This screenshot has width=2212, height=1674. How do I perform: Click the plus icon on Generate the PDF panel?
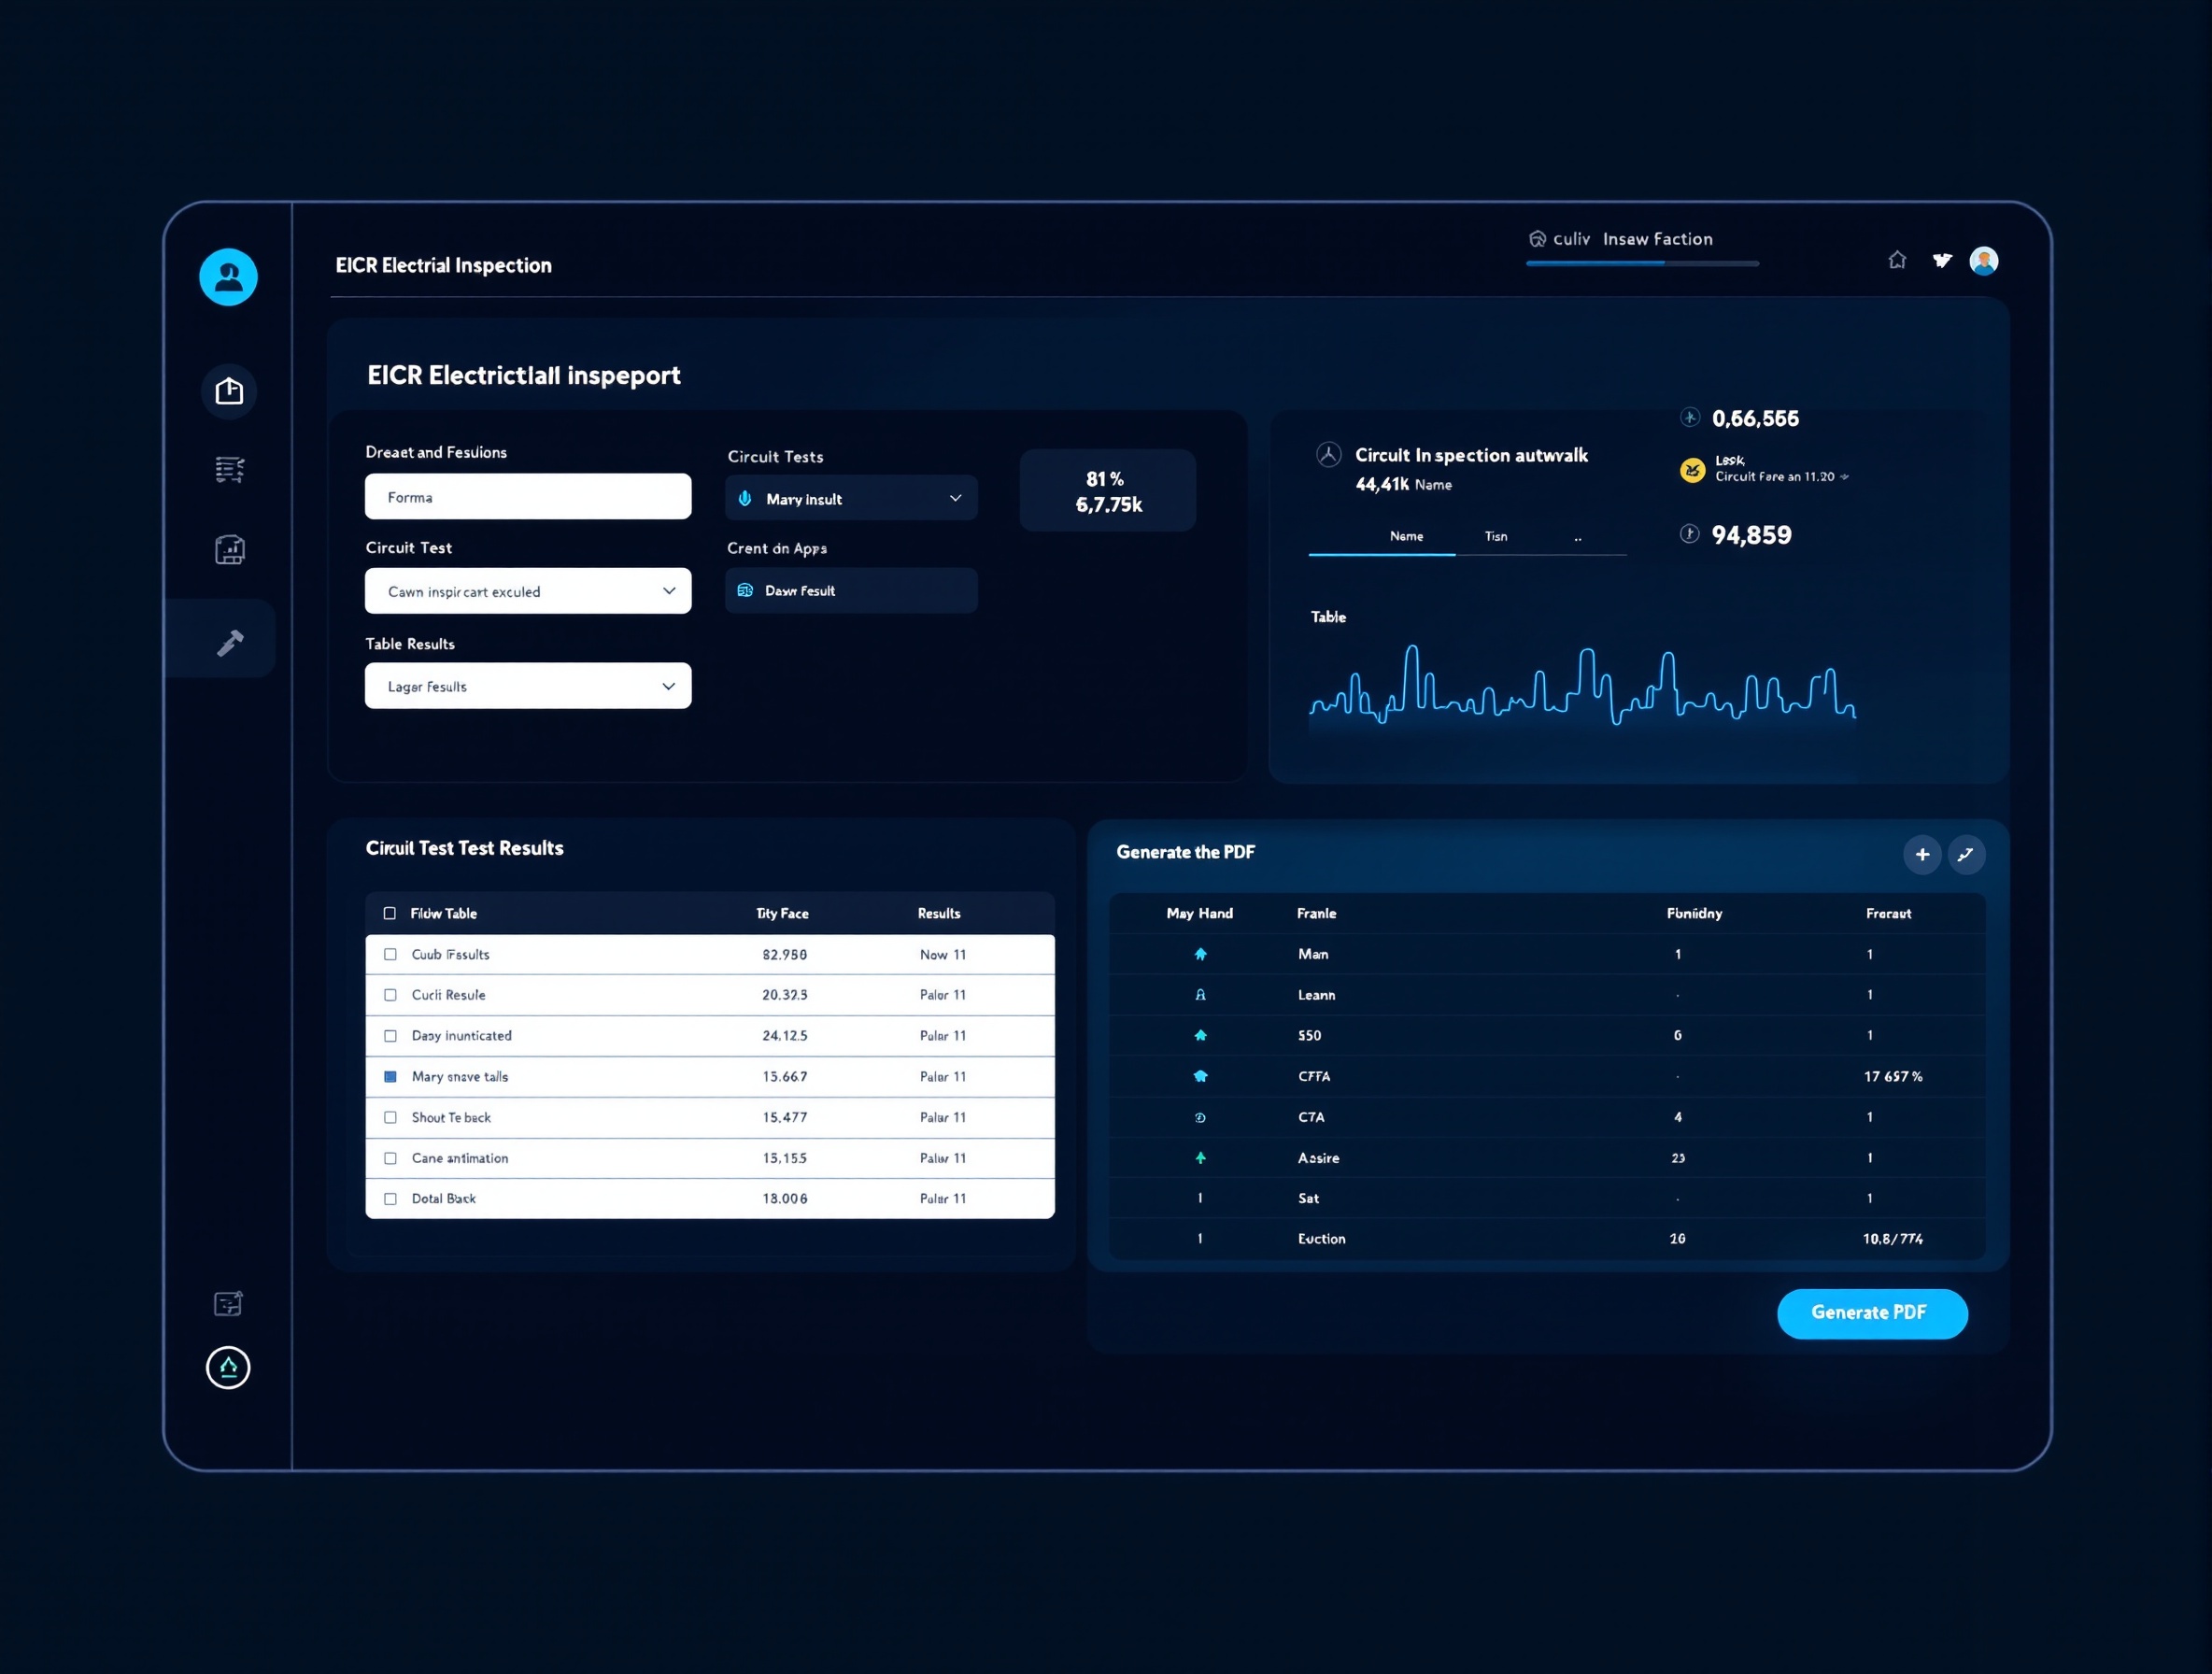1922,854
